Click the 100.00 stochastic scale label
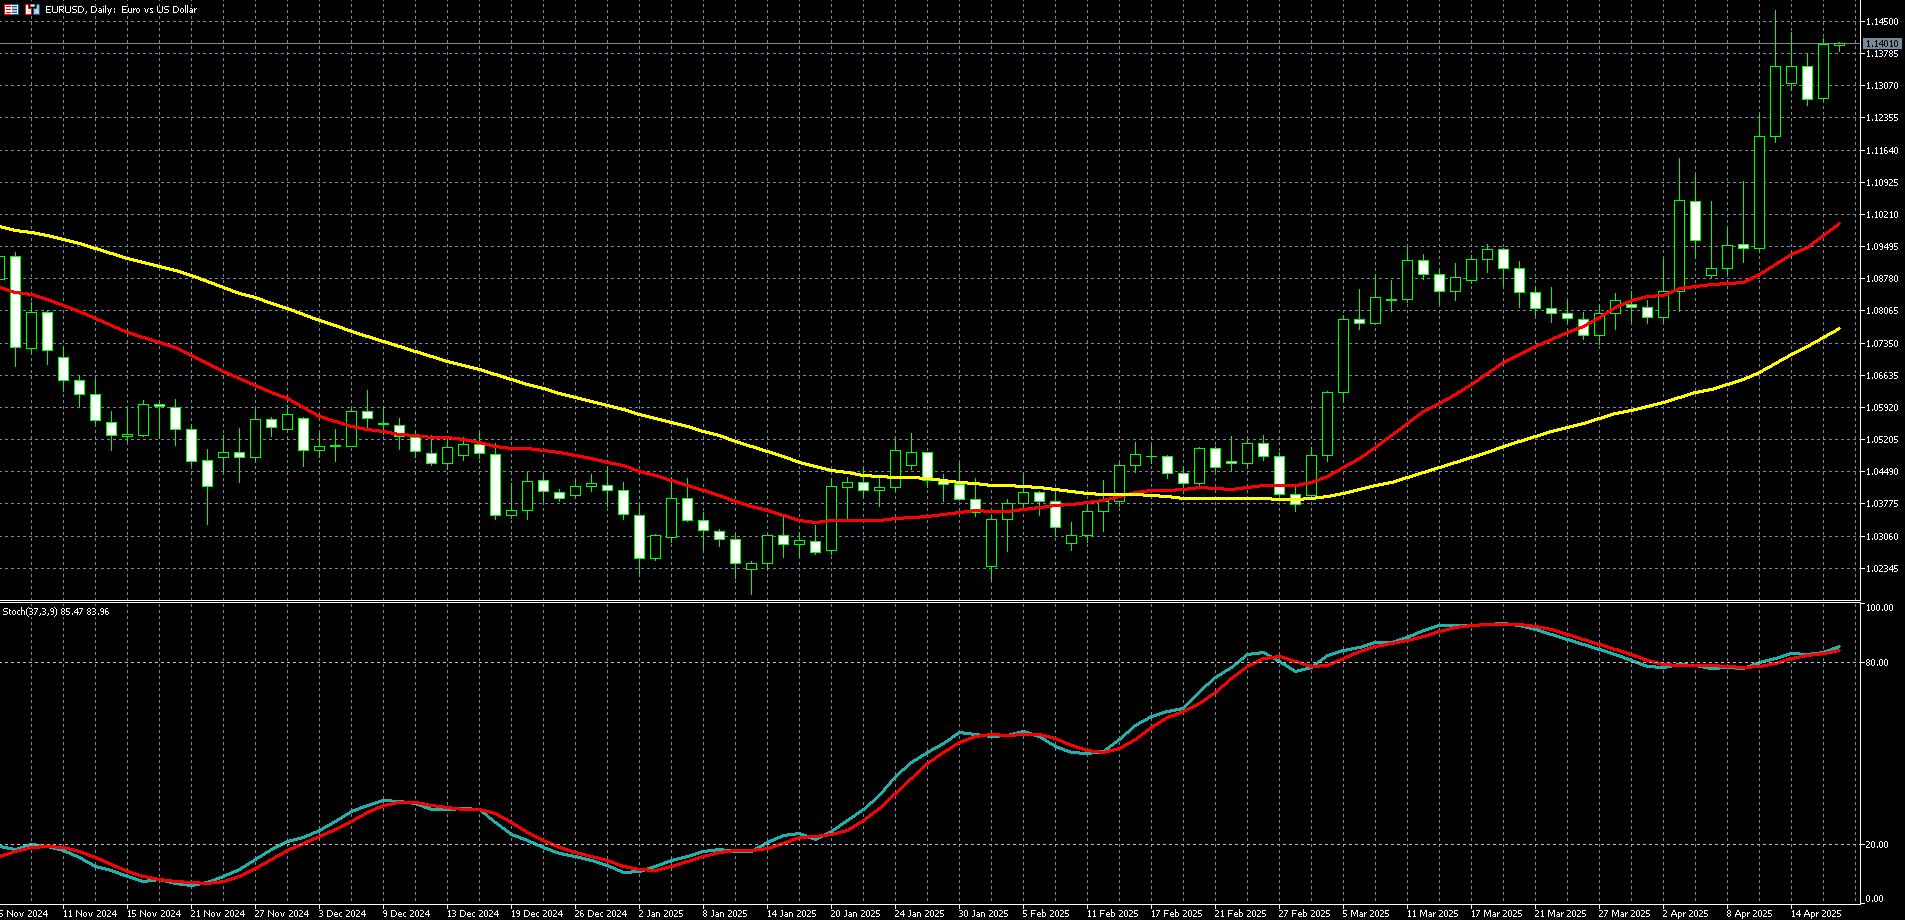This screenshot has height=920, width=1905. coord(1879,608)
